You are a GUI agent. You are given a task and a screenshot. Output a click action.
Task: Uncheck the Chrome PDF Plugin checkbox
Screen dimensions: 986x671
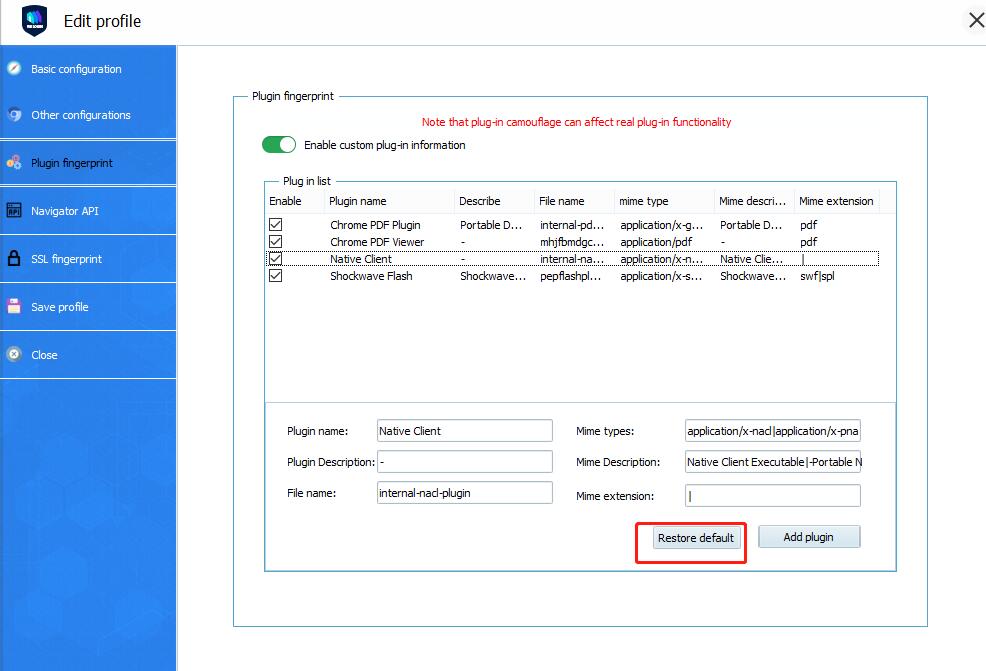[276, 225]
